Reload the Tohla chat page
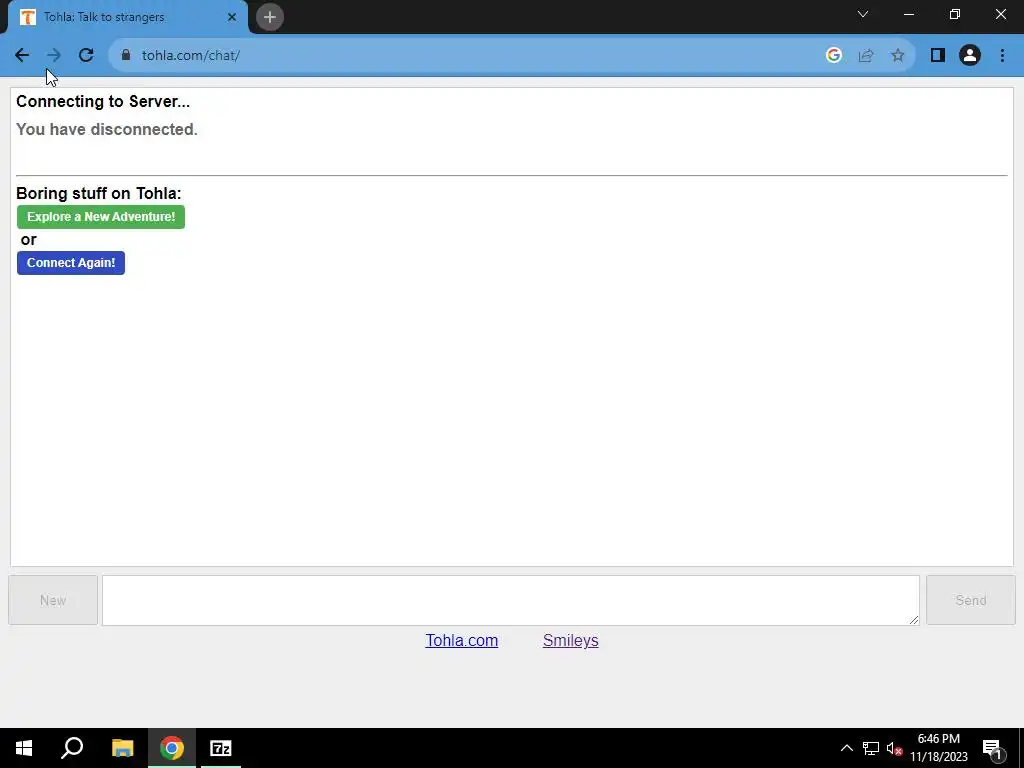 pos(86,56)
